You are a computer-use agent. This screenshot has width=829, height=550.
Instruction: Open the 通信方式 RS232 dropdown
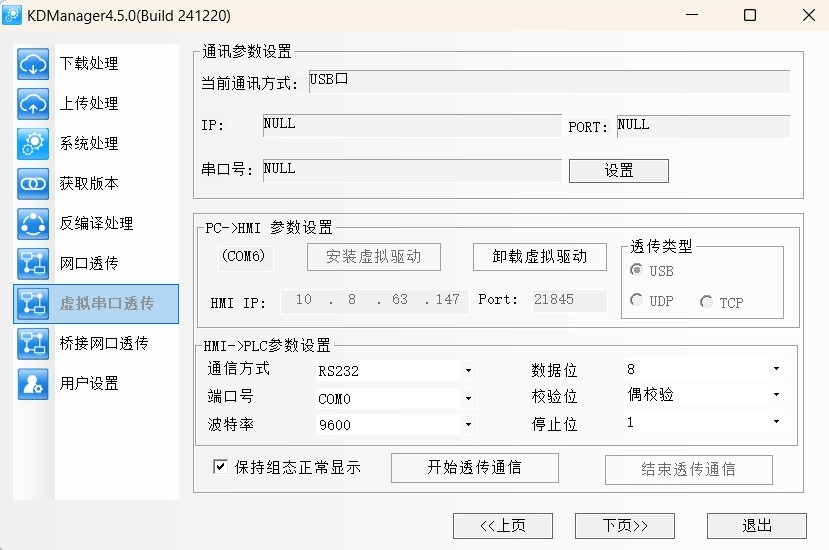[x=396, y=371]
